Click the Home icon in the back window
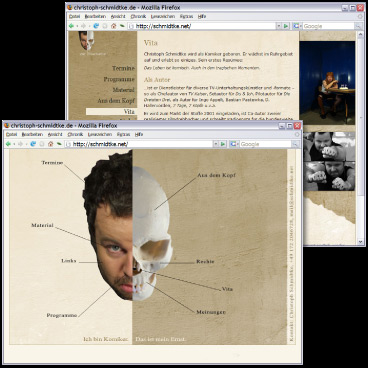The image size is (368, 368). [x=113, y=26]
